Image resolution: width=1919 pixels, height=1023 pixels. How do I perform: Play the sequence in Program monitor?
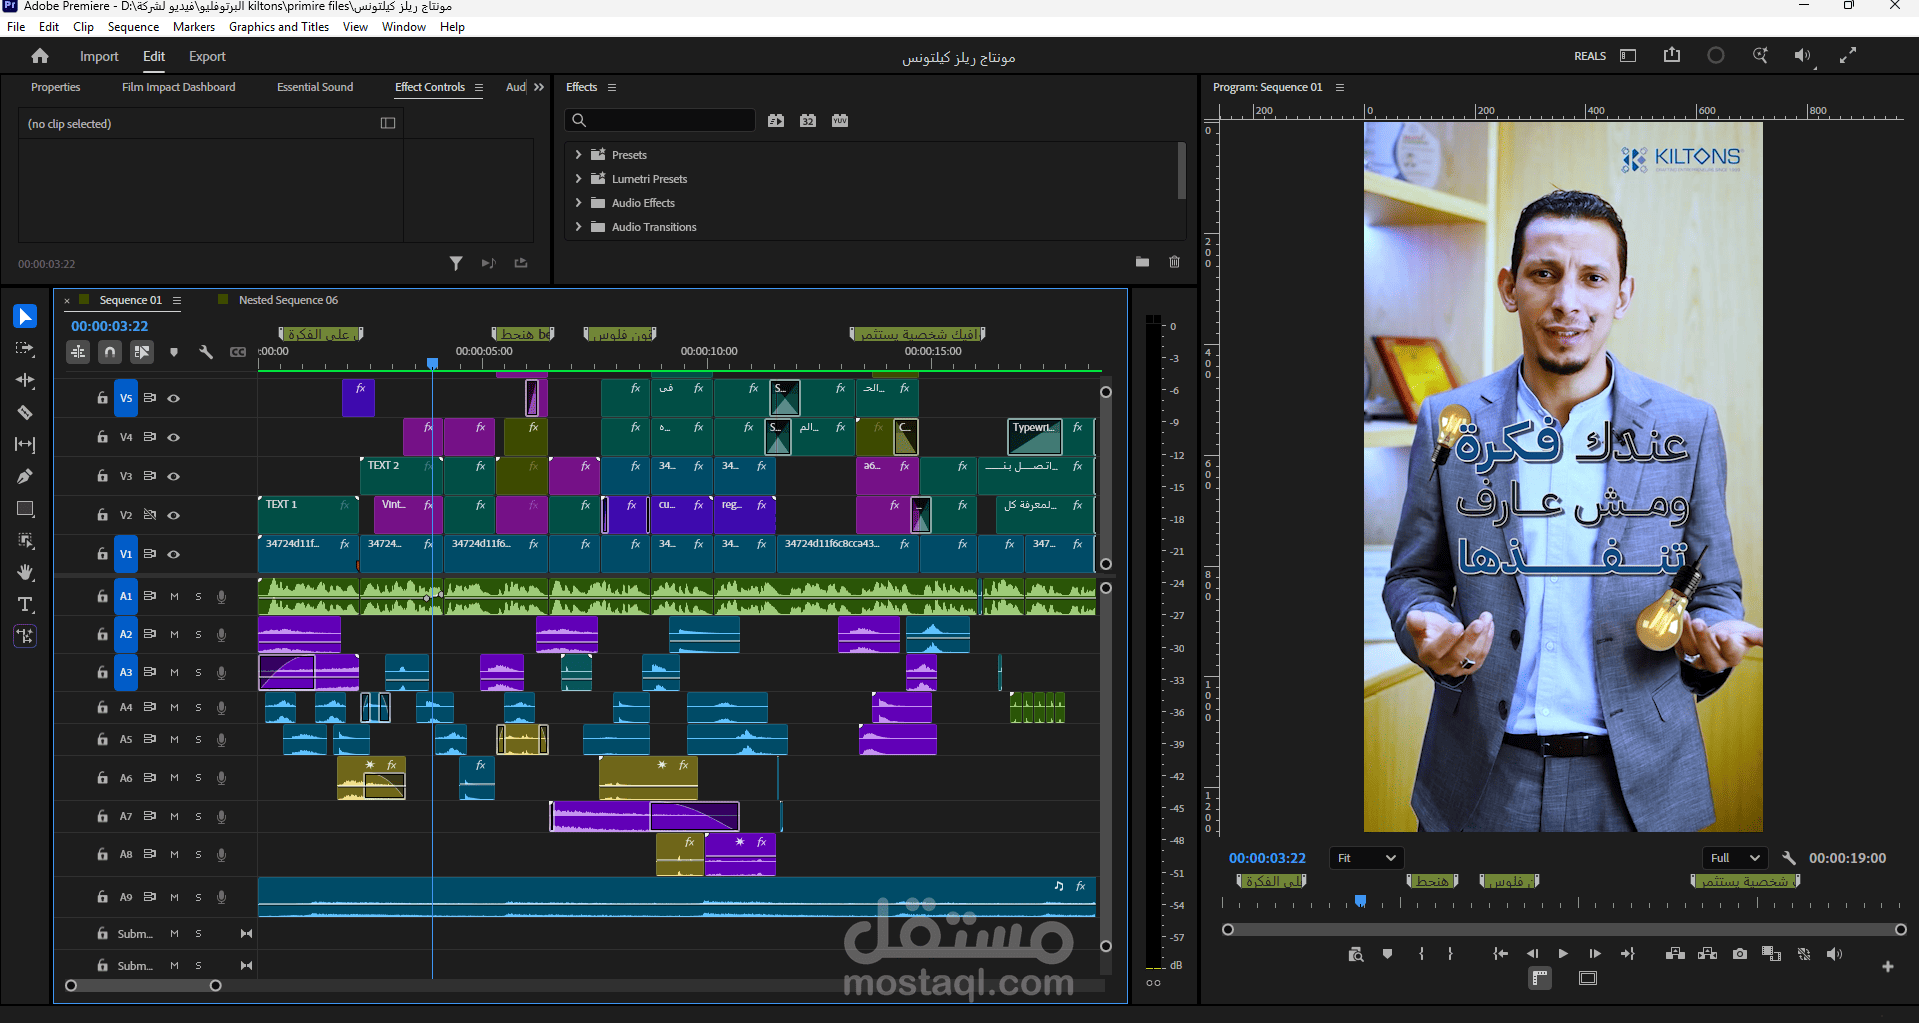(x=1563, y=954)
